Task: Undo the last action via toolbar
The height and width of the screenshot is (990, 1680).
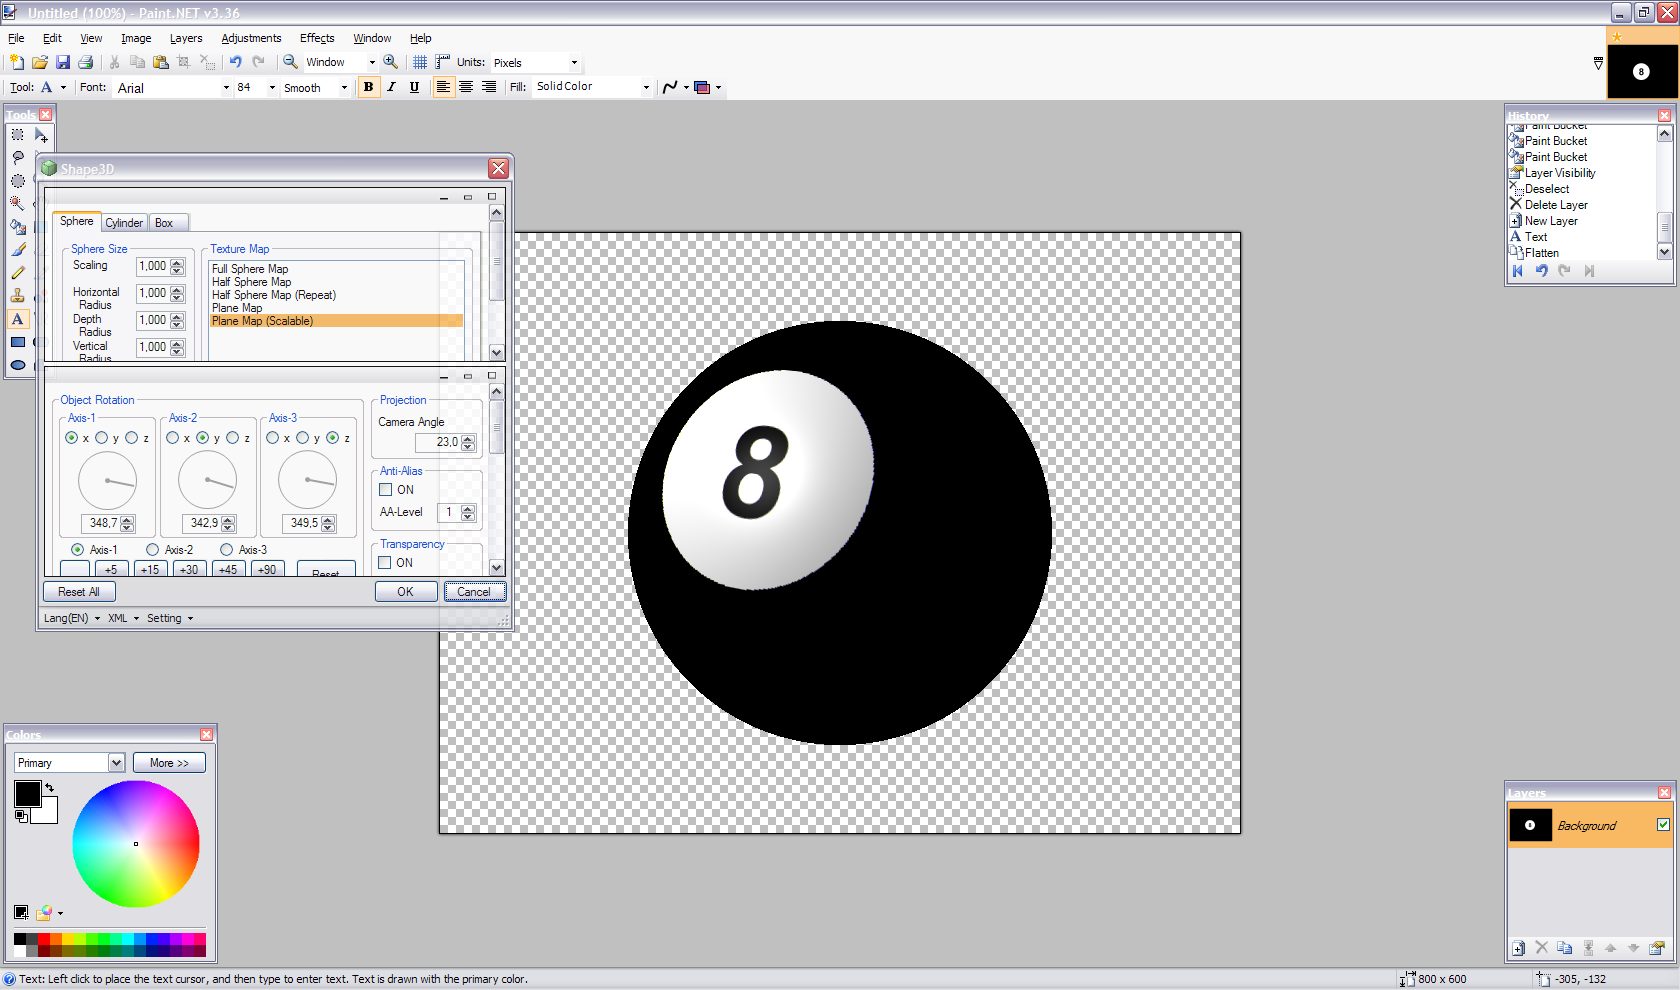Action: click(x=237, y=62)
